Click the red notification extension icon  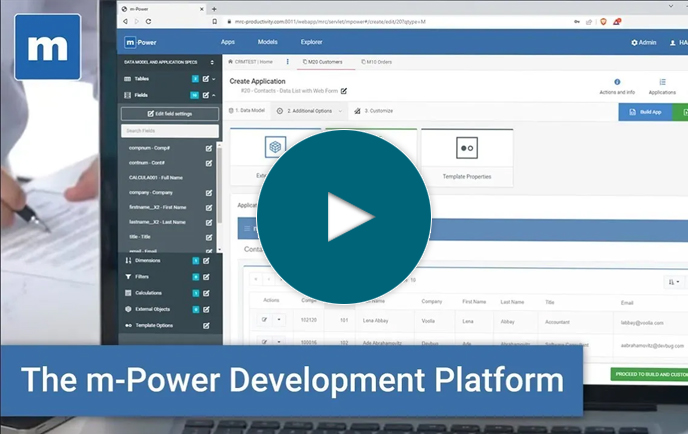pyautogui.click(x=616, y=22)
